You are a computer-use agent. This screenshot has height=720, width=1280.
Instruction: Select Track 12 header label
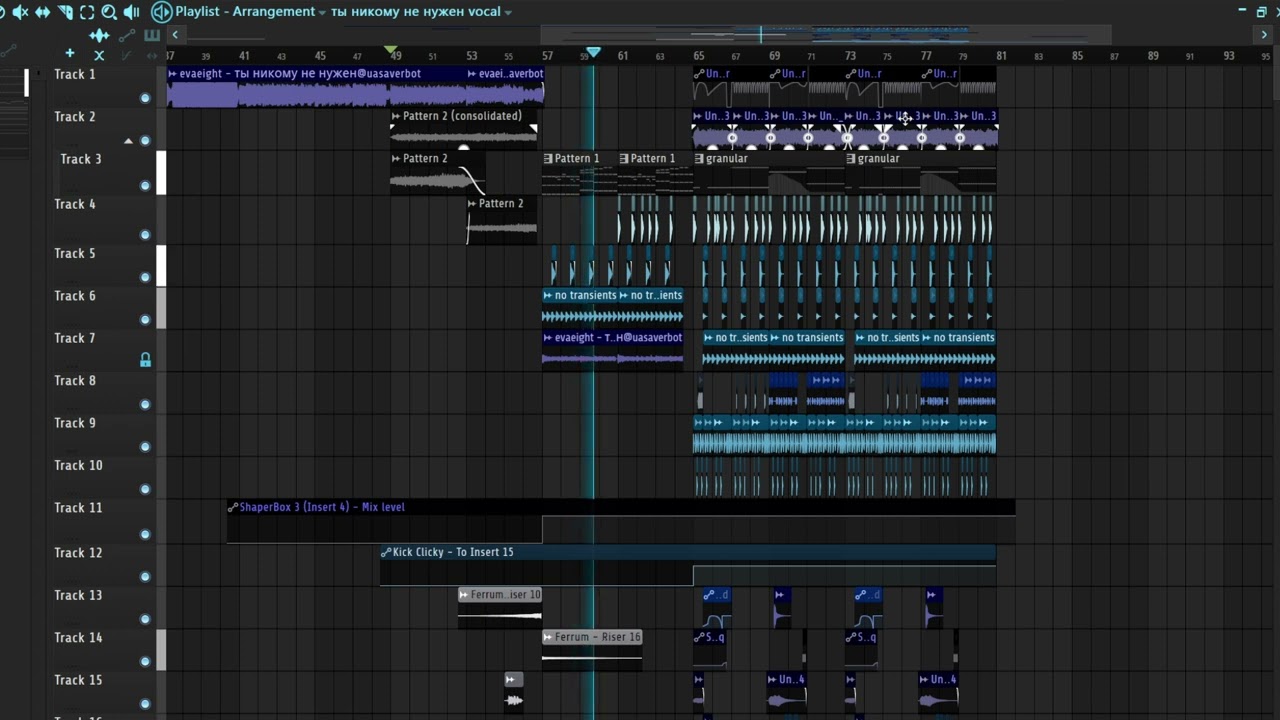78,553
